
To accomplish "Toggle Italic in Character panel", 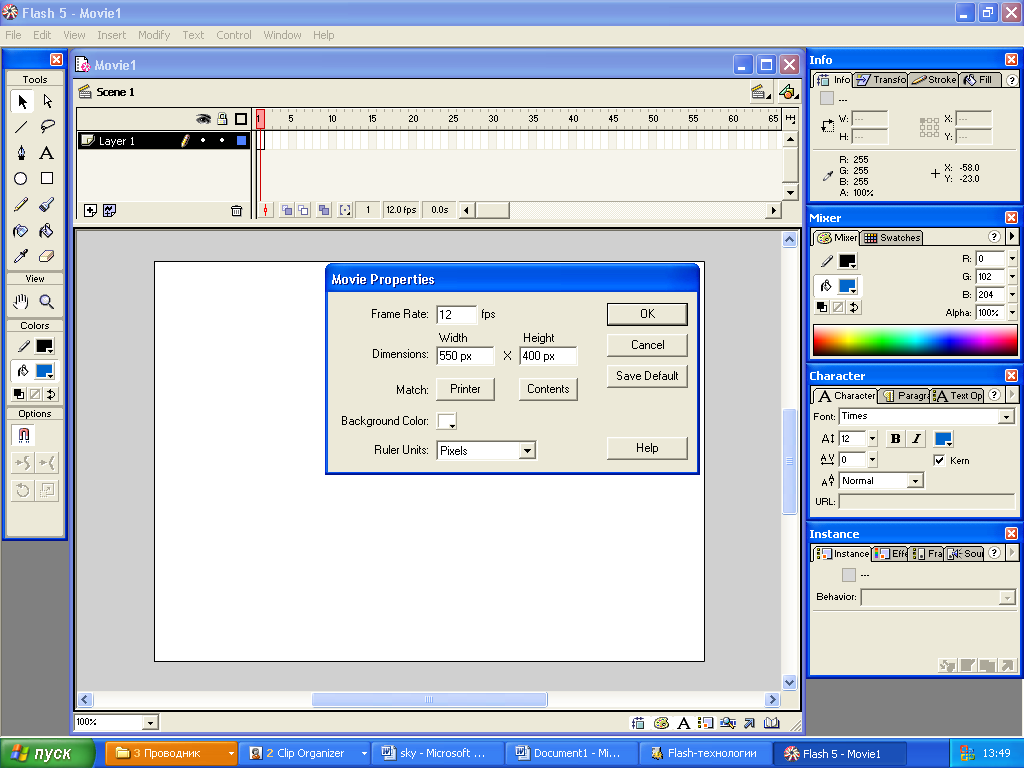I will 915,439.
